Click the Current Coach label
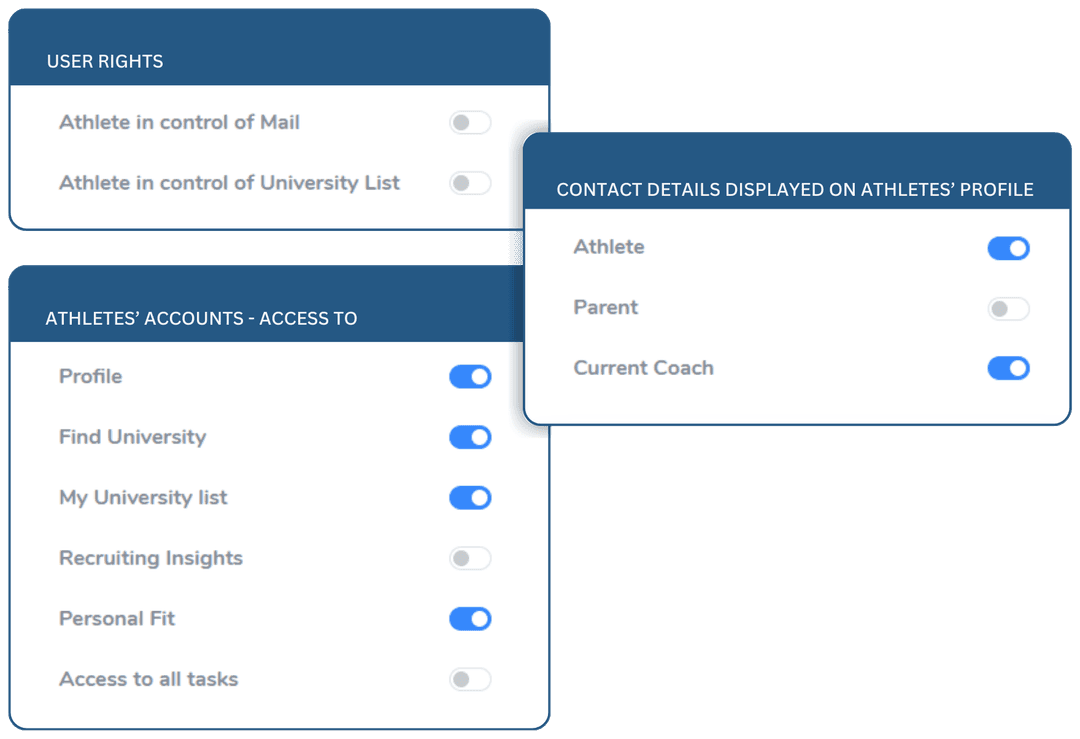 point(643,368)
